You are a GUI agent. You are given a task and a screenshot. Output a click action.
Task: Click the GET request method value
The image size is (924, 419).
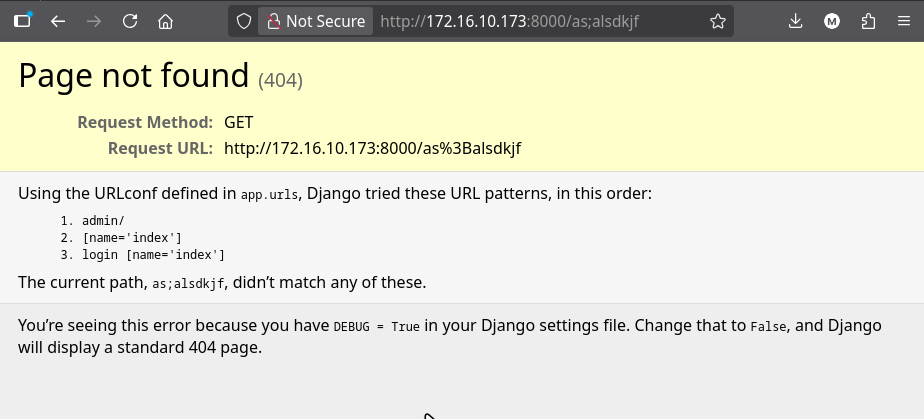pos(239,122)
